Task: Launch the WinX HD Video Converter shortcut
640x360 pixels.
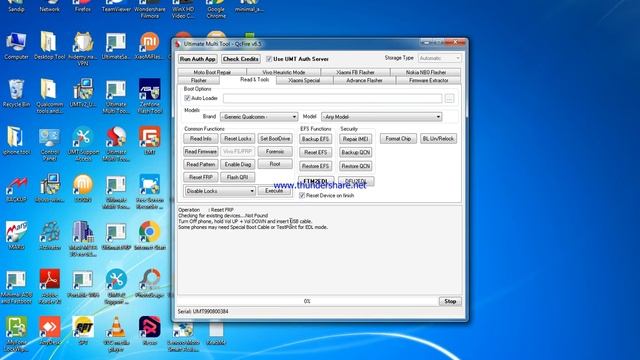Action: tap(183, 9)
